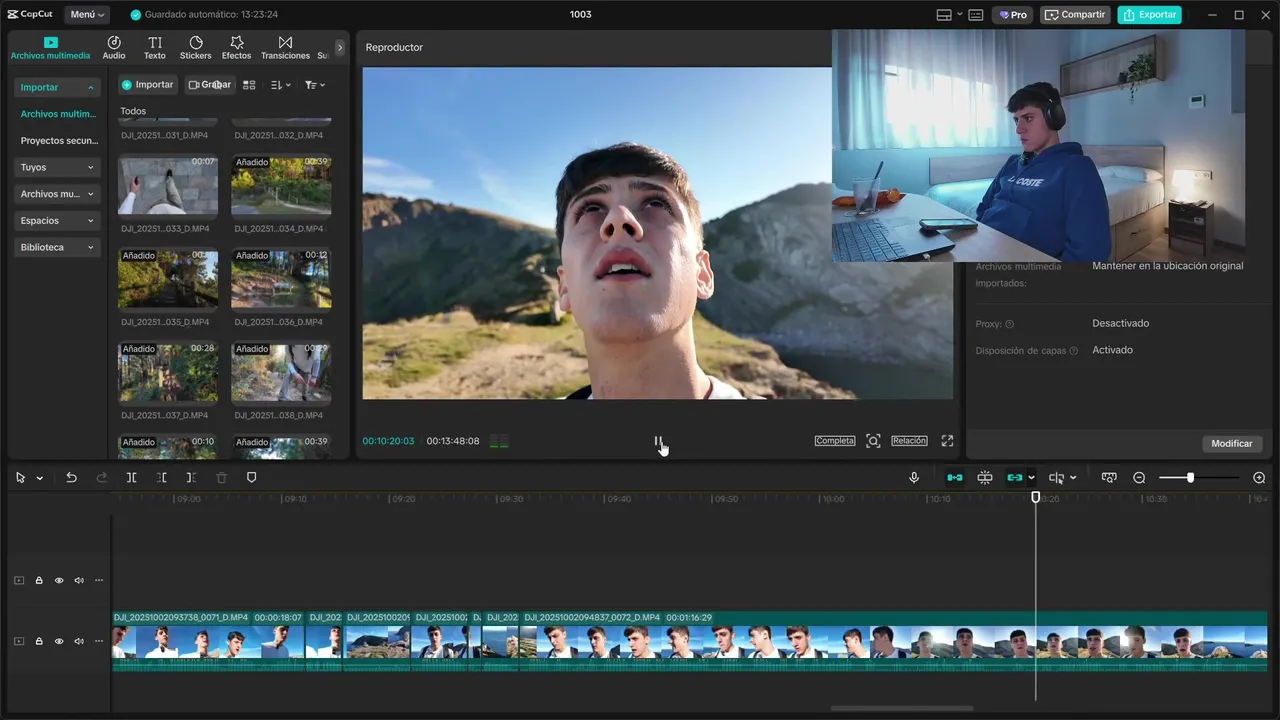
Task: Open the Audio panel
Action: 114,47
